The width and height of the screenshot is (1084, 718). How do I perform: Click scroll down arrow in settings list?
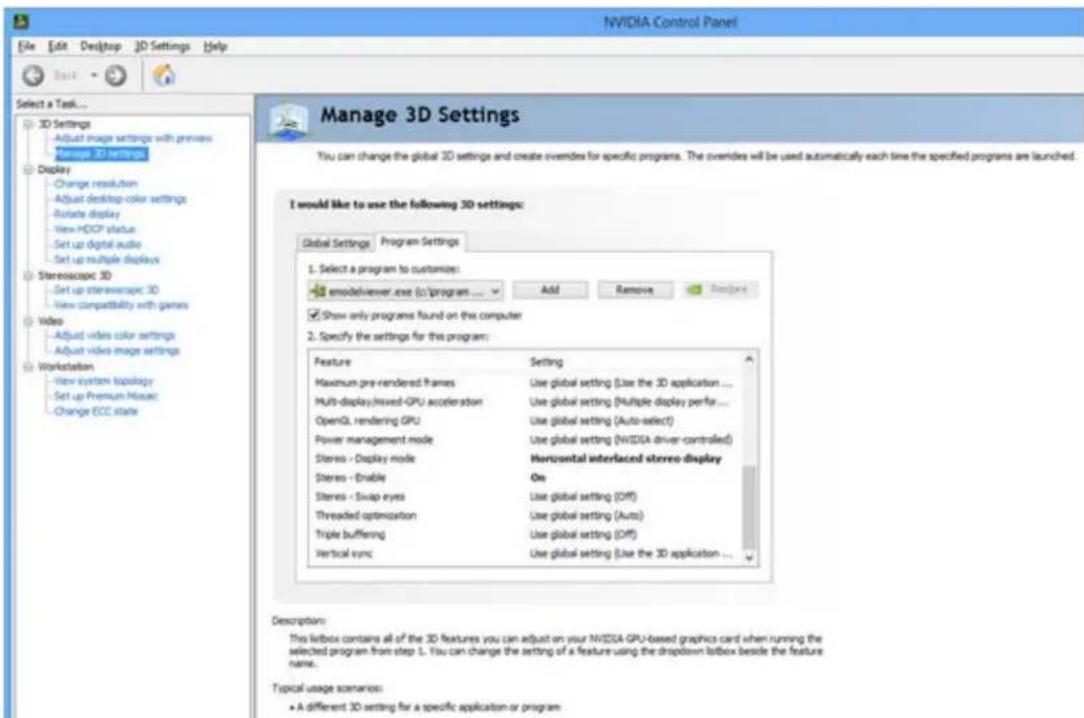pos(749,558)
